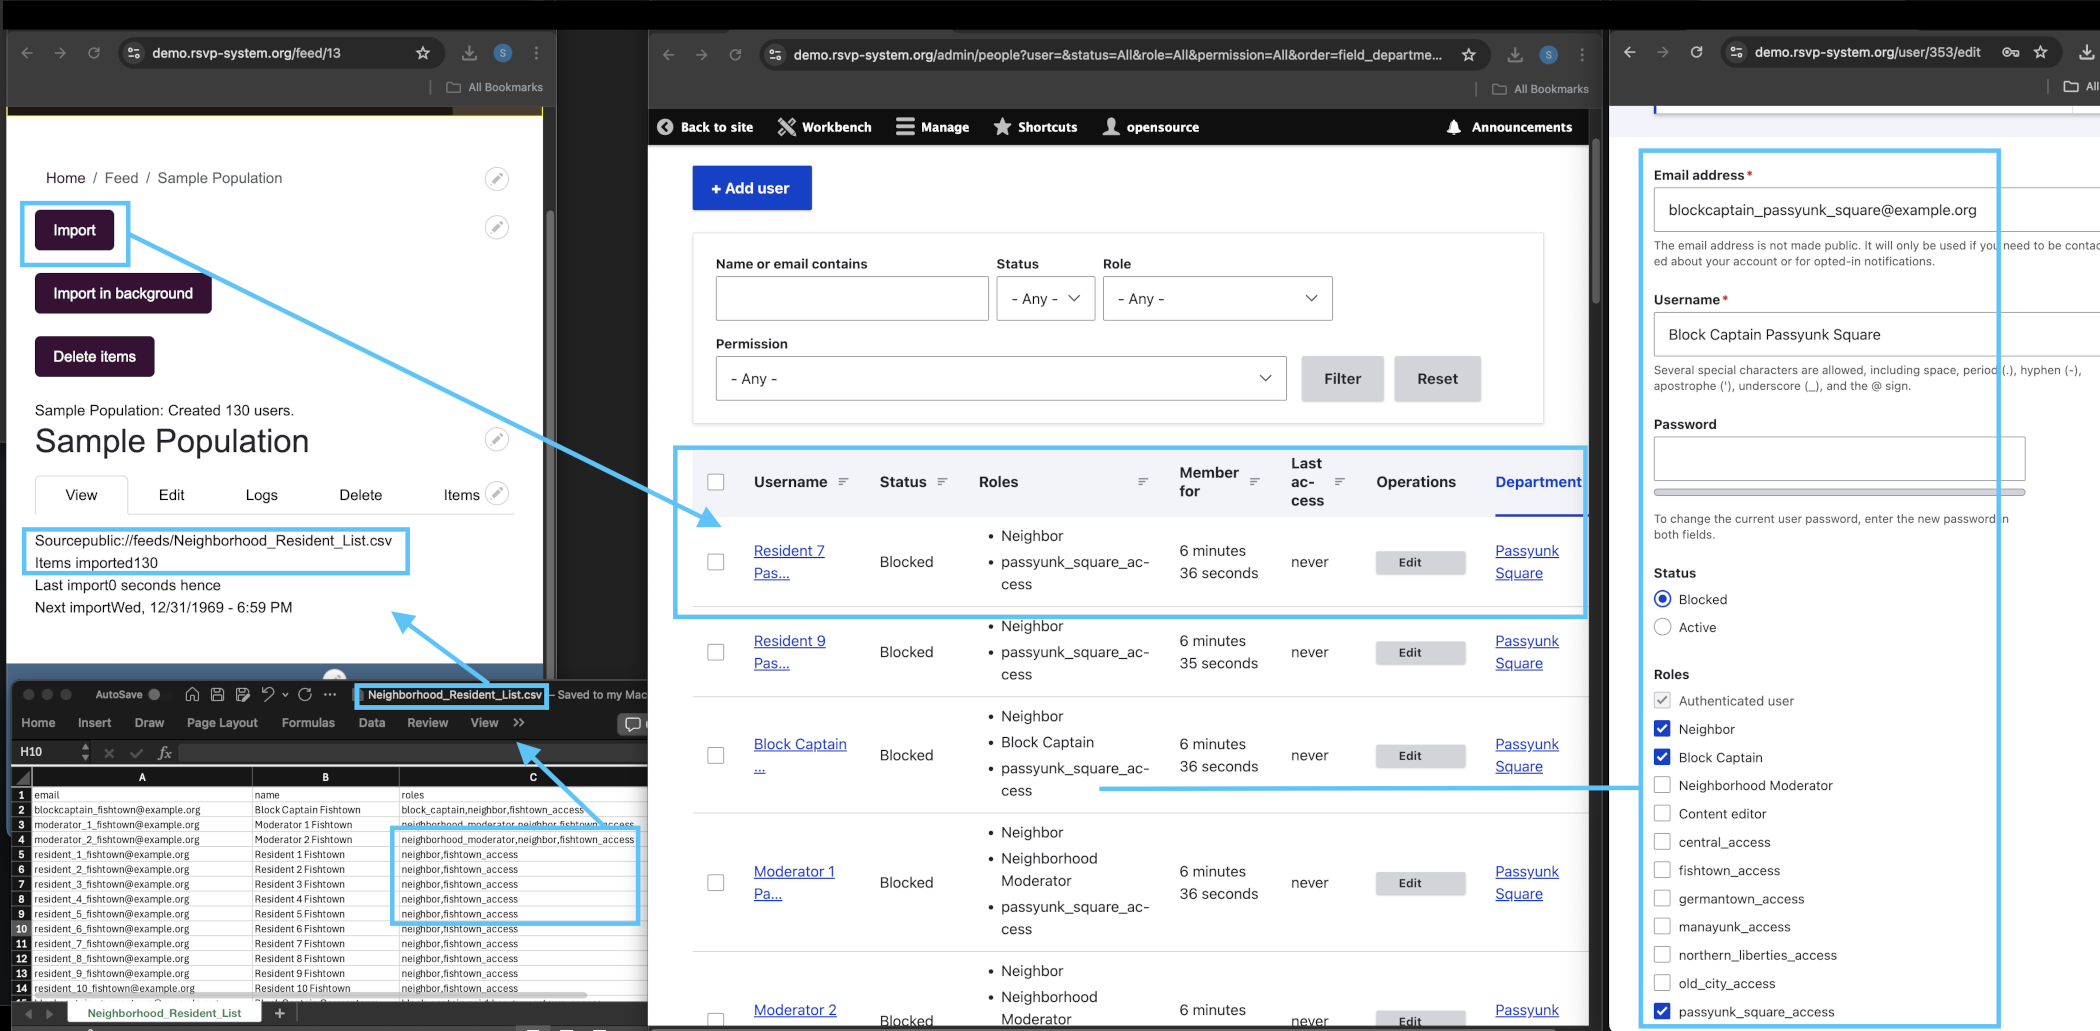
Task: Open the Excel Formulas ribbon tab
Action: (308, 723)
